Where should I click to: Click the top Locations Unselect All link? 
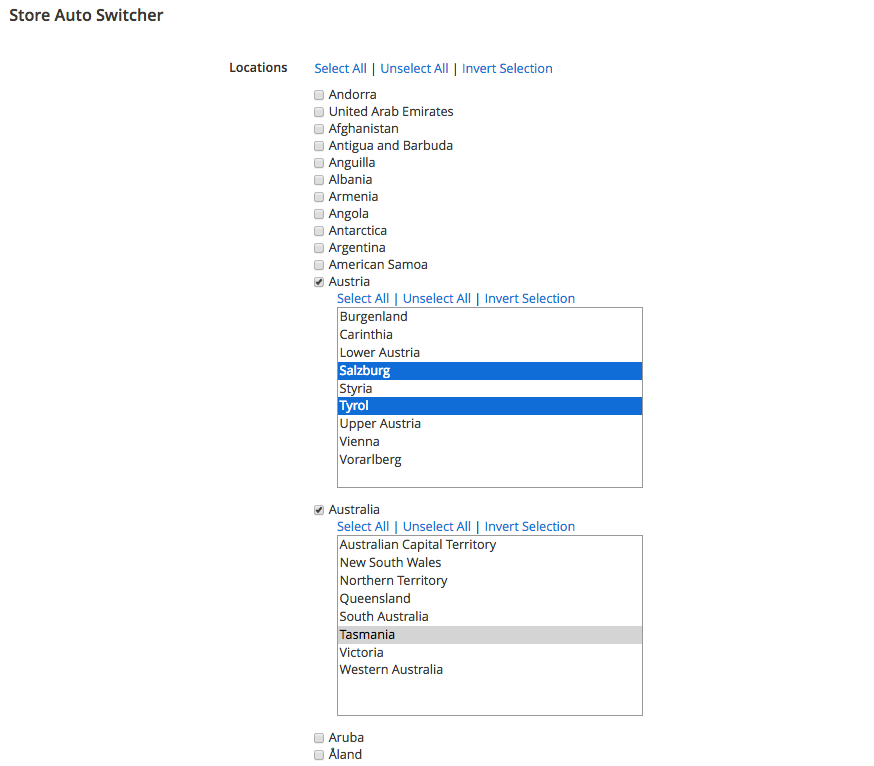coord(414,69)
